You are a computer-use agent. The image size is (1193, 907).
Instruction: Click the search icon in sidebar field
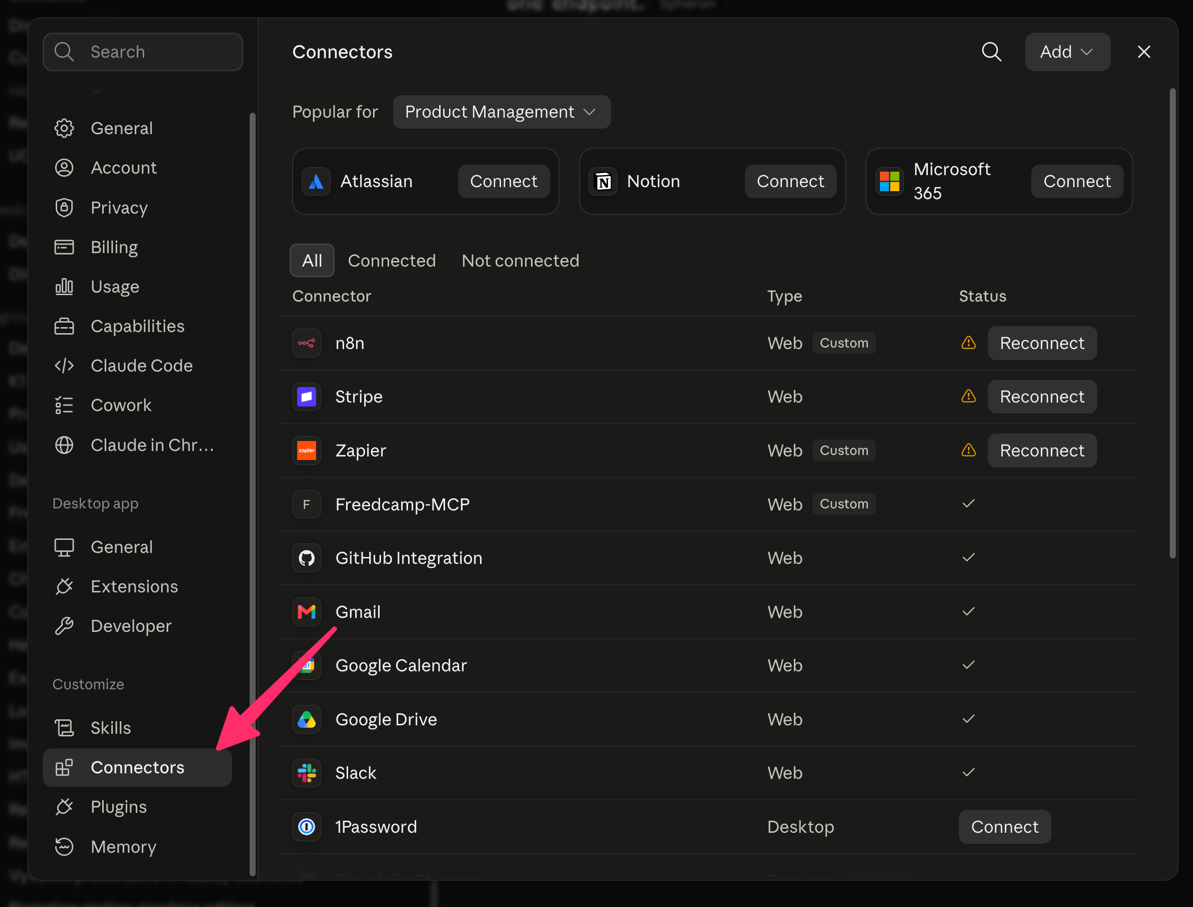coord(65,52)
